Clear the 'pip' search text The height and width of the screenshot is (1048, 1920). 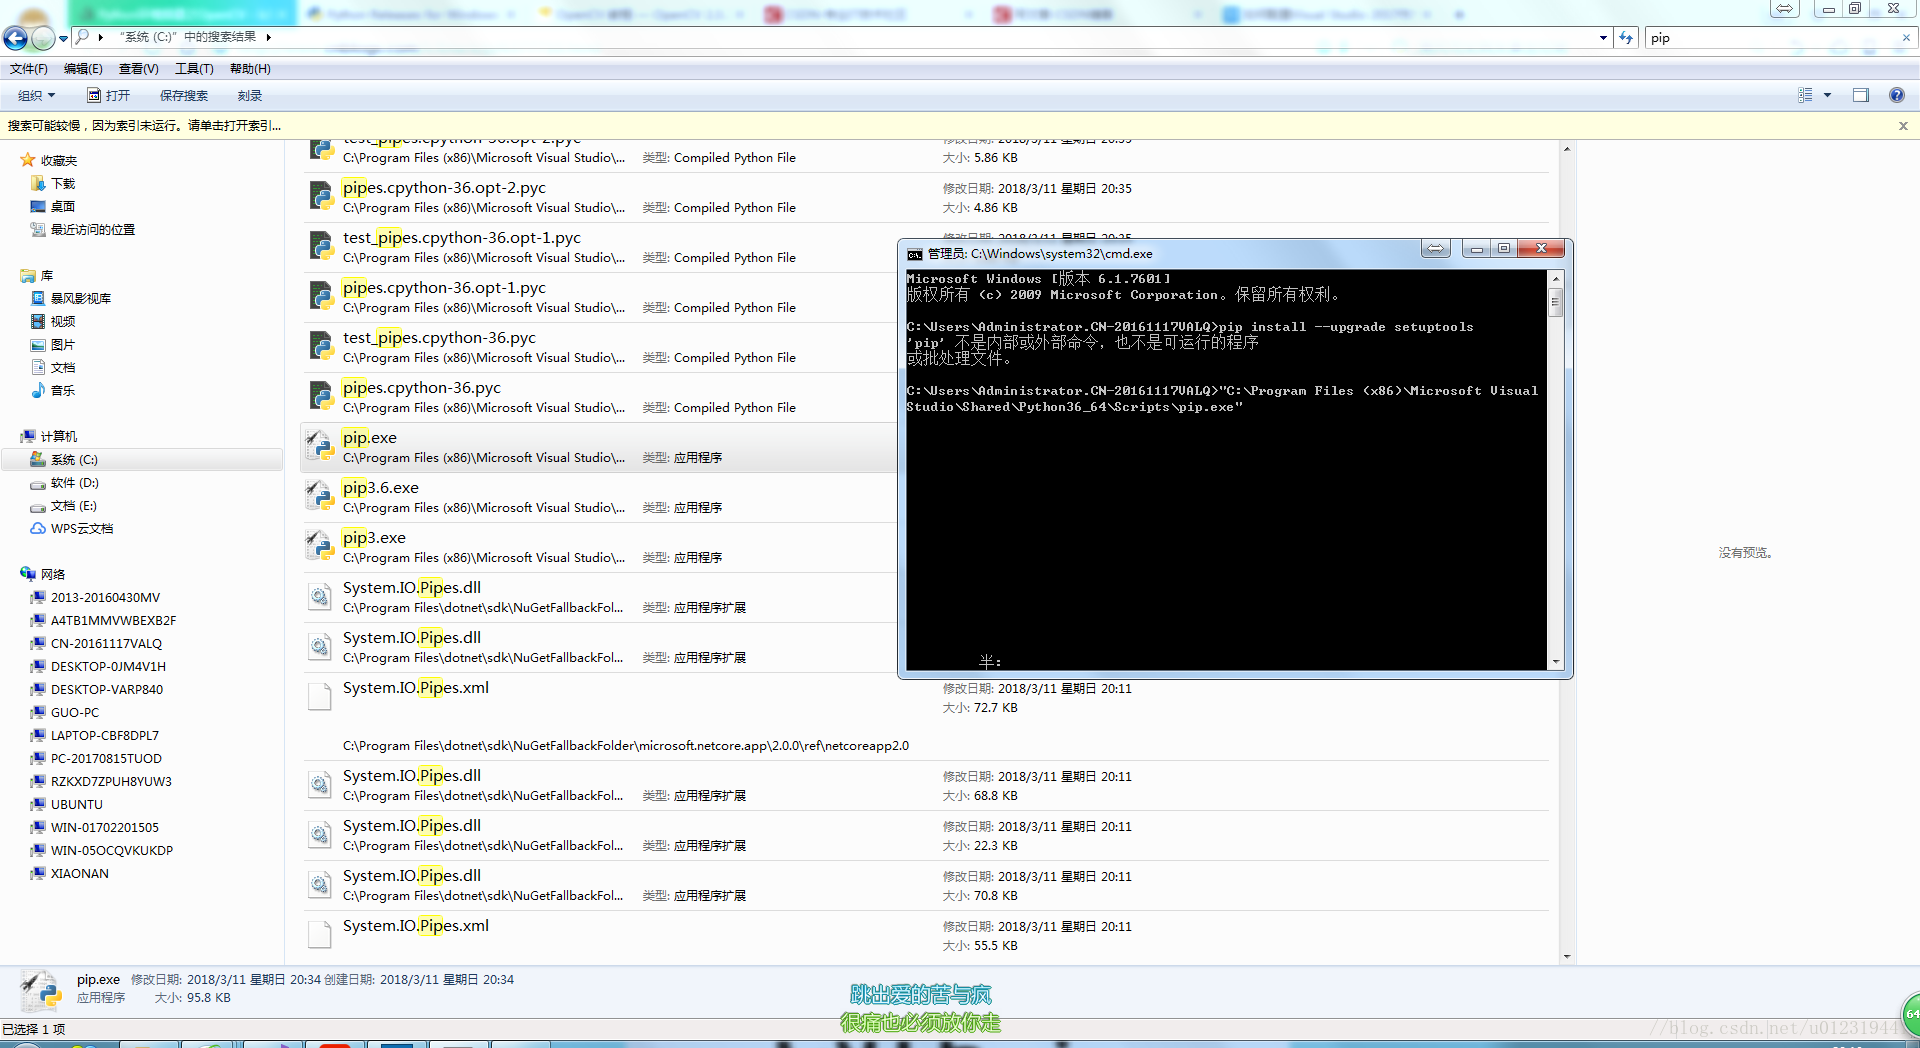click(1905, 38)
